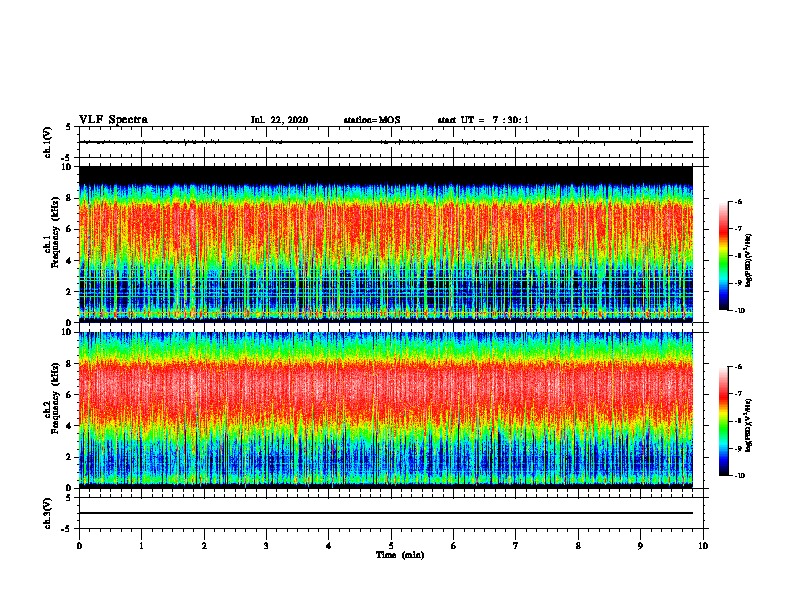This screenshot has height=612, width=792.
Task: Click the ch.1 spectrogram plot area
Action: (386, 244)
